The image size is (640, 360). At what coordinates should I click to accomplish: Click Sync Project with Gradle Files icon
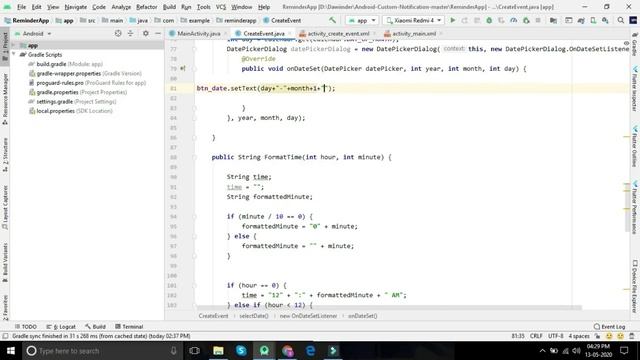pos(581,20)
